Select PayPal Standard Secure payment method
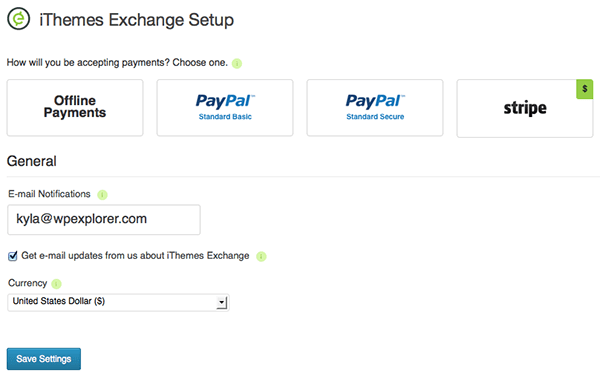The width and height of the screenshot is (600, 380). 375,108
